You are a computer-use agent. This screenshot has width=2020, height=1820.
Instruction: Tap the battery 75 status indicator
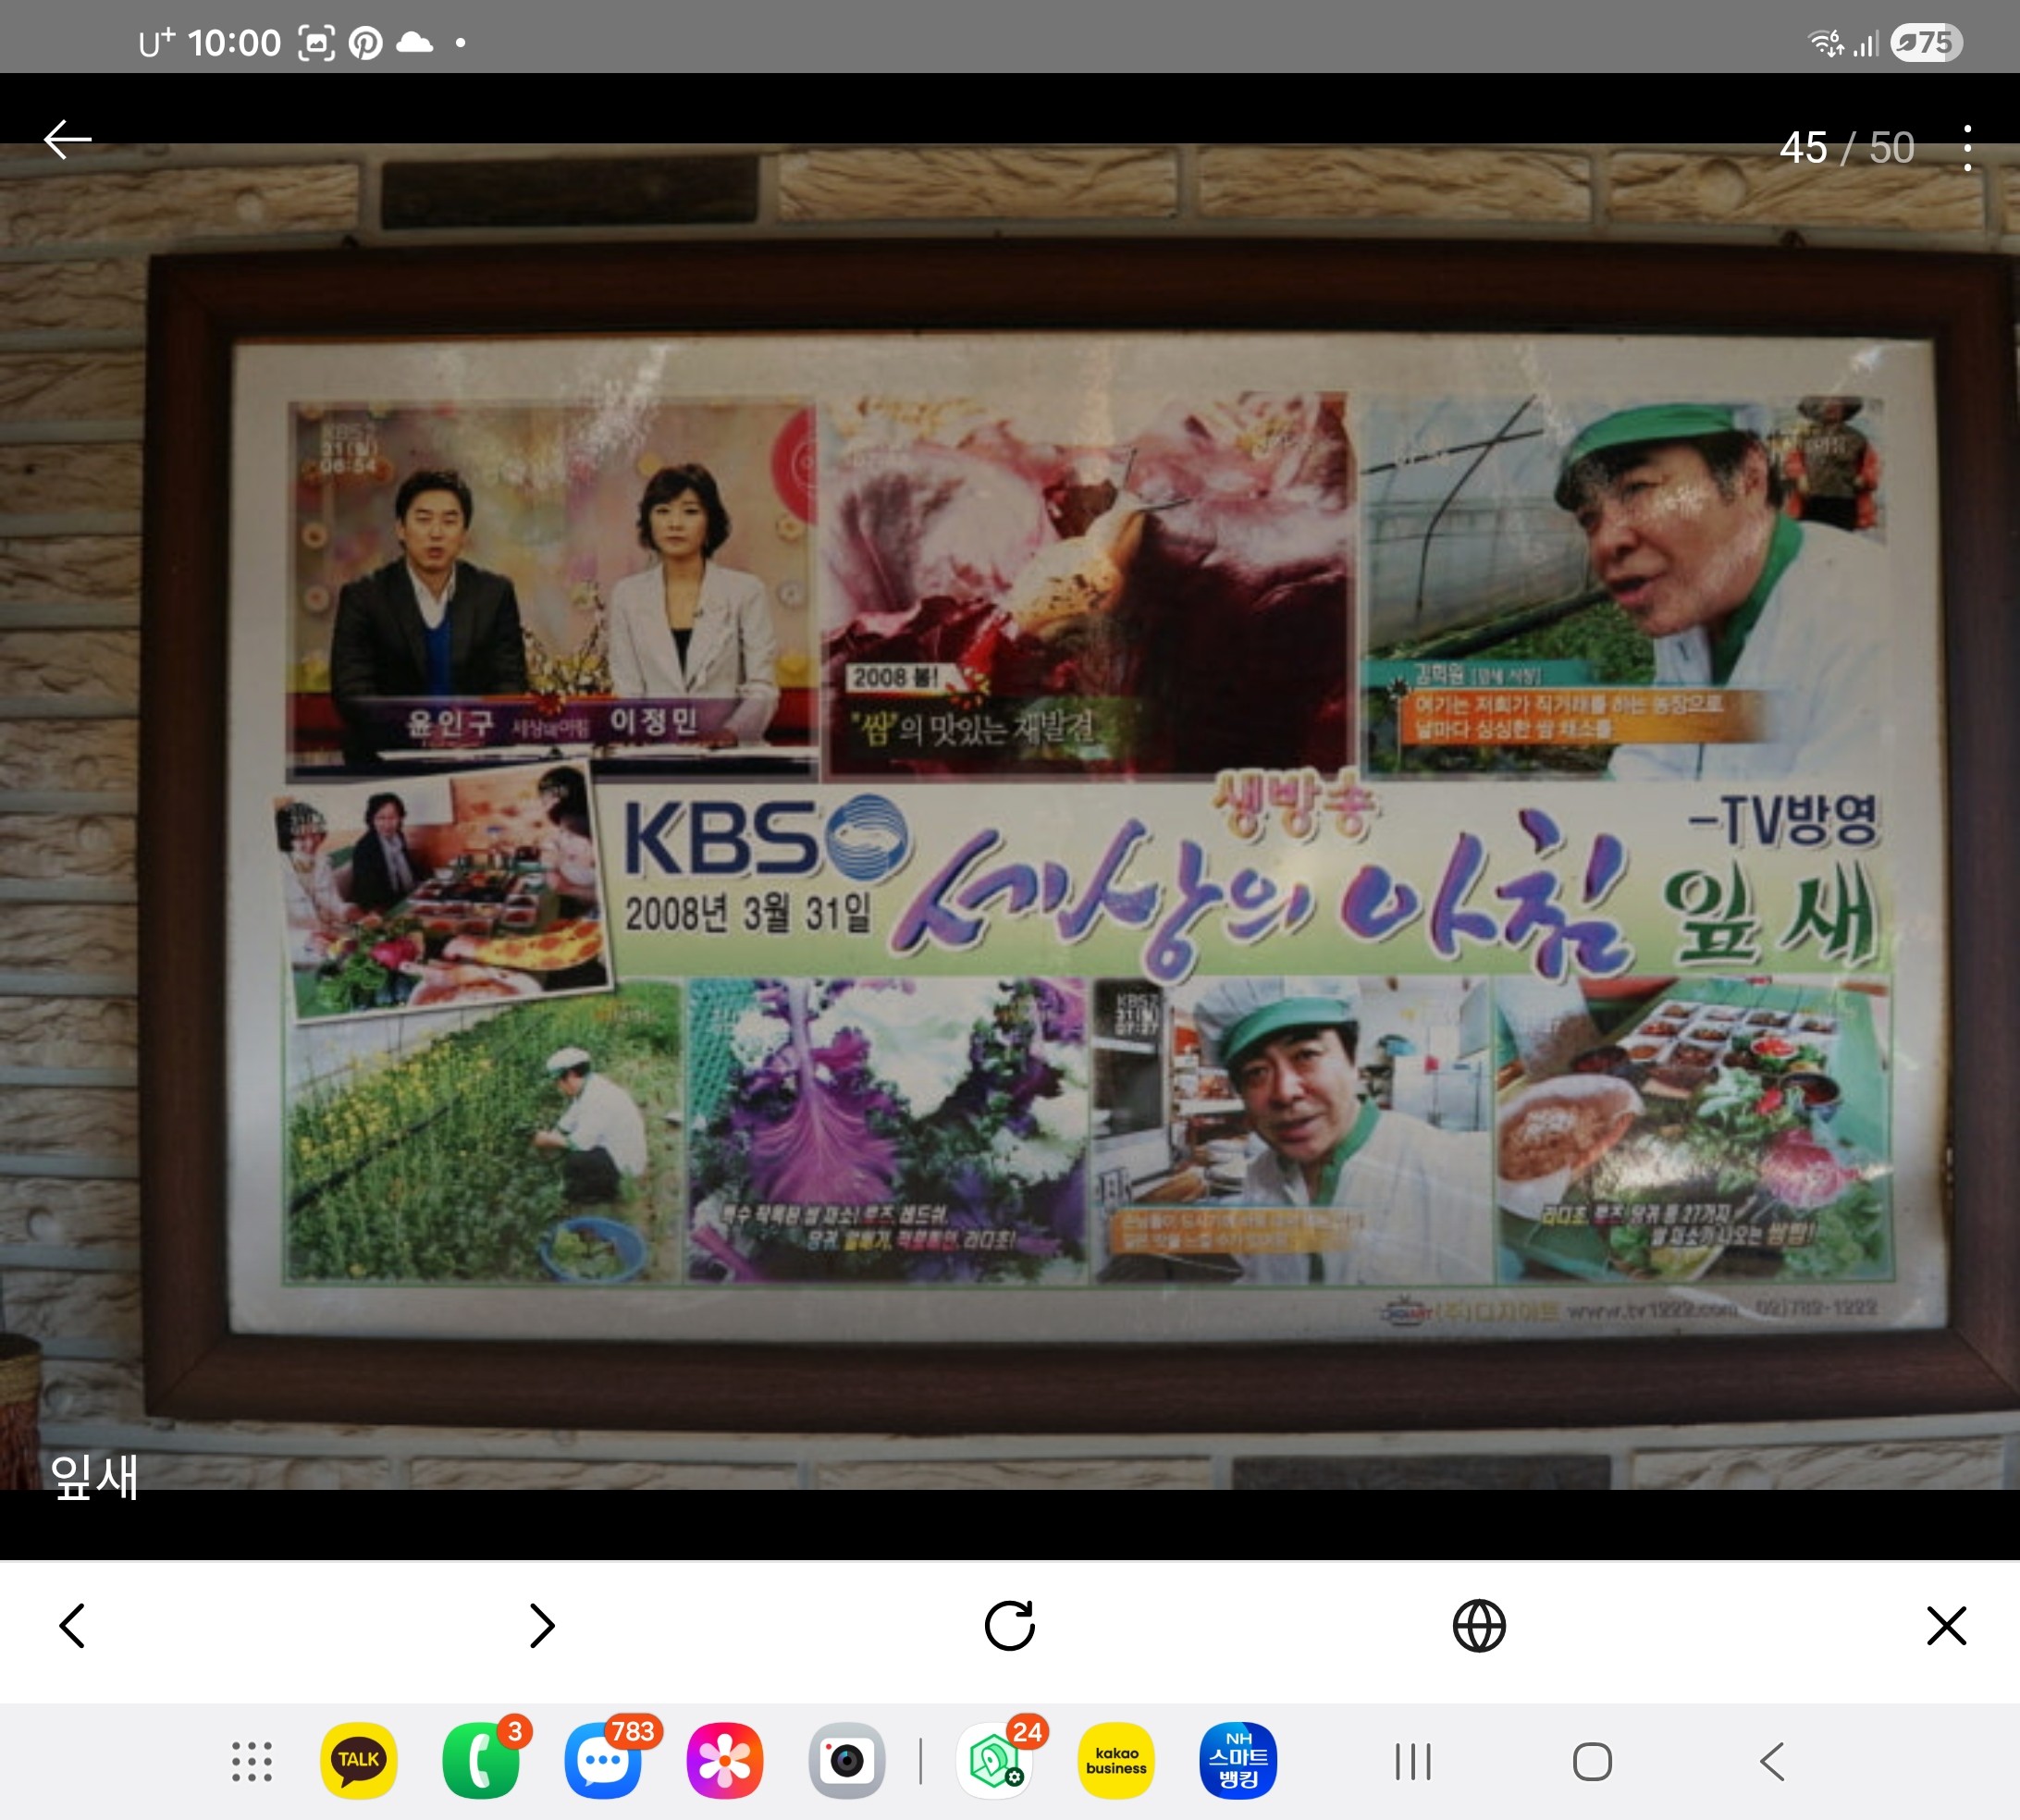click(x=1926, y=42)
